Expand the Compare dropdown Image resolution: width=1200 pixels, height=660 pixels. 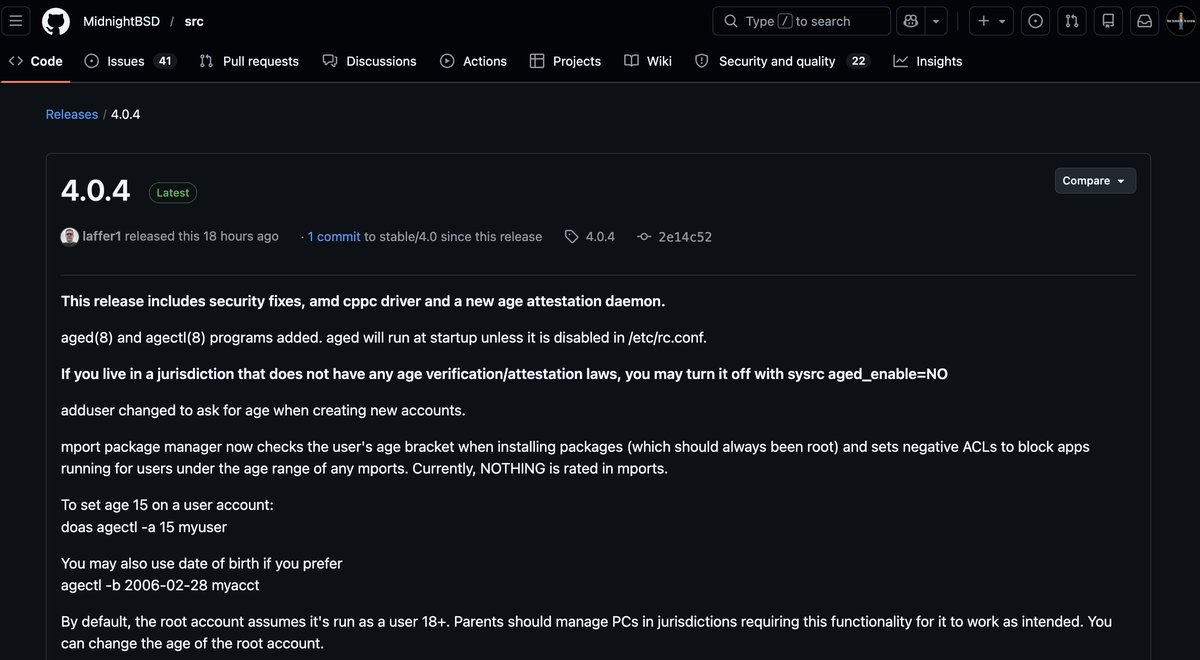coord(1094,180)
